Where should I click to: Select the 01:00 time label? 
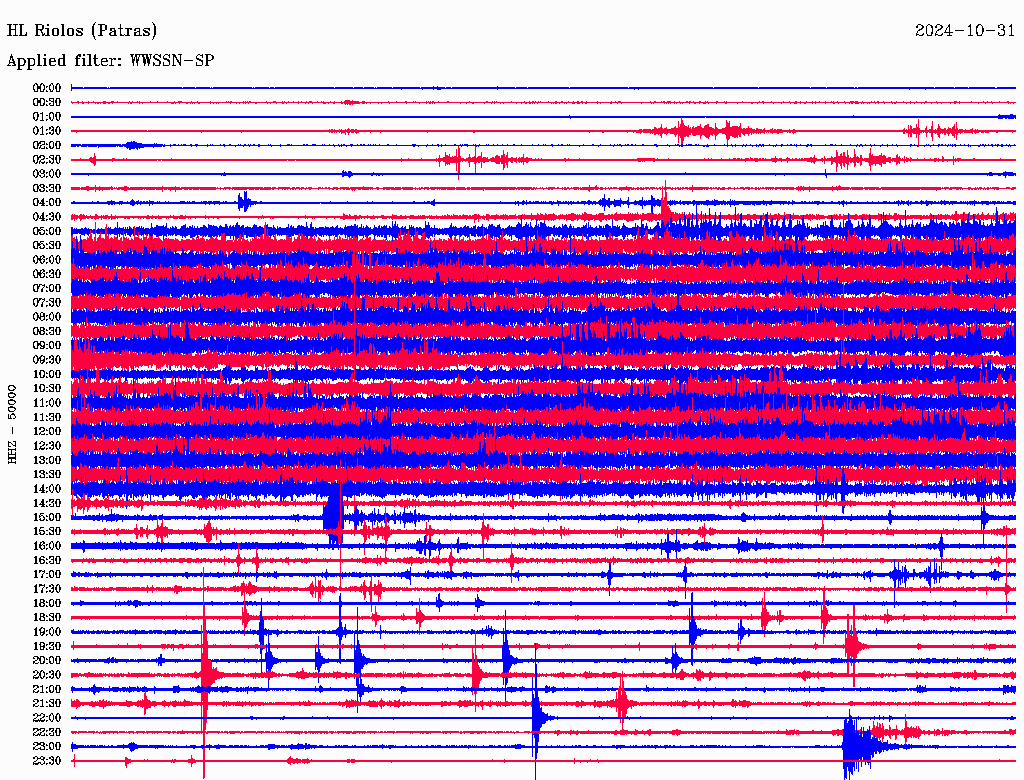pos(47,117)
